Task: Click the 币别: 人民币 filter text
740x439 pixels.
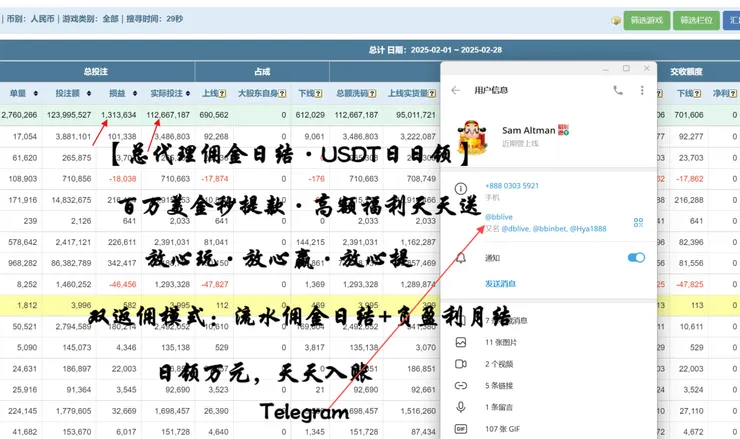Action: (31, 19)
